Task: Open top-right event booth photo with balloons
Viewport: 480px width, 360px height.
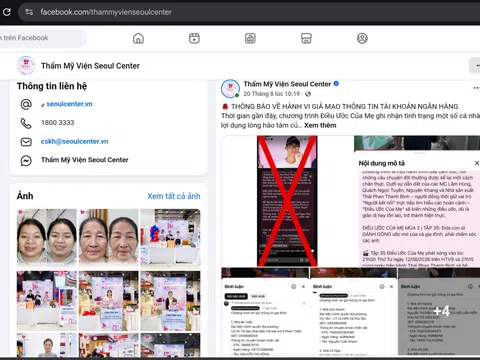Action: click(170, 239)
